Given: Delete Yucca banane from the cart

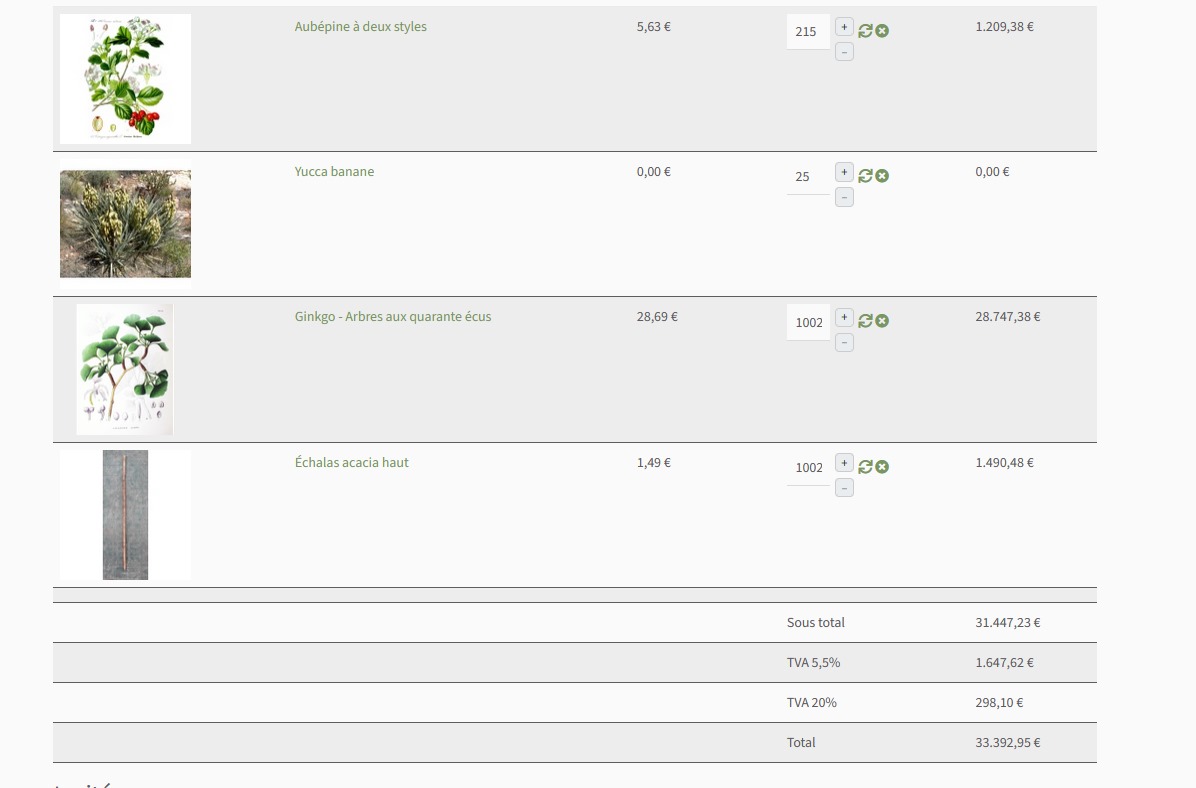Looking at the screenshot, I should (882, 176).
